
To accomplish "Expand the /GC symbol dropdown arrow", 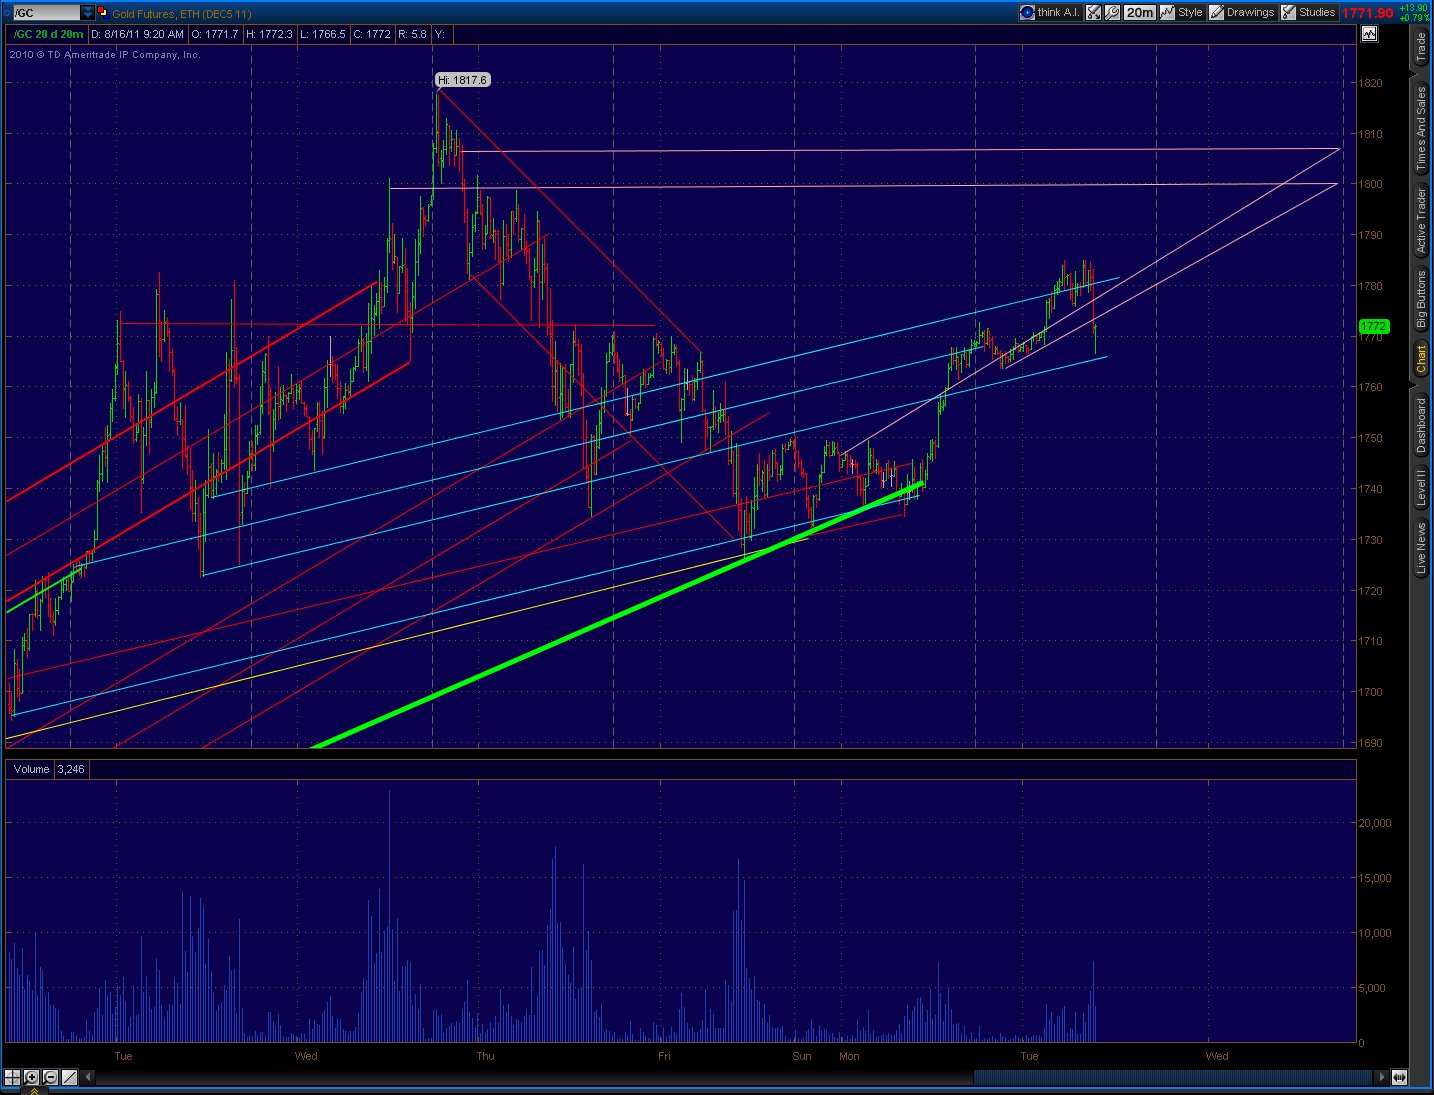I will click(88, 13).
